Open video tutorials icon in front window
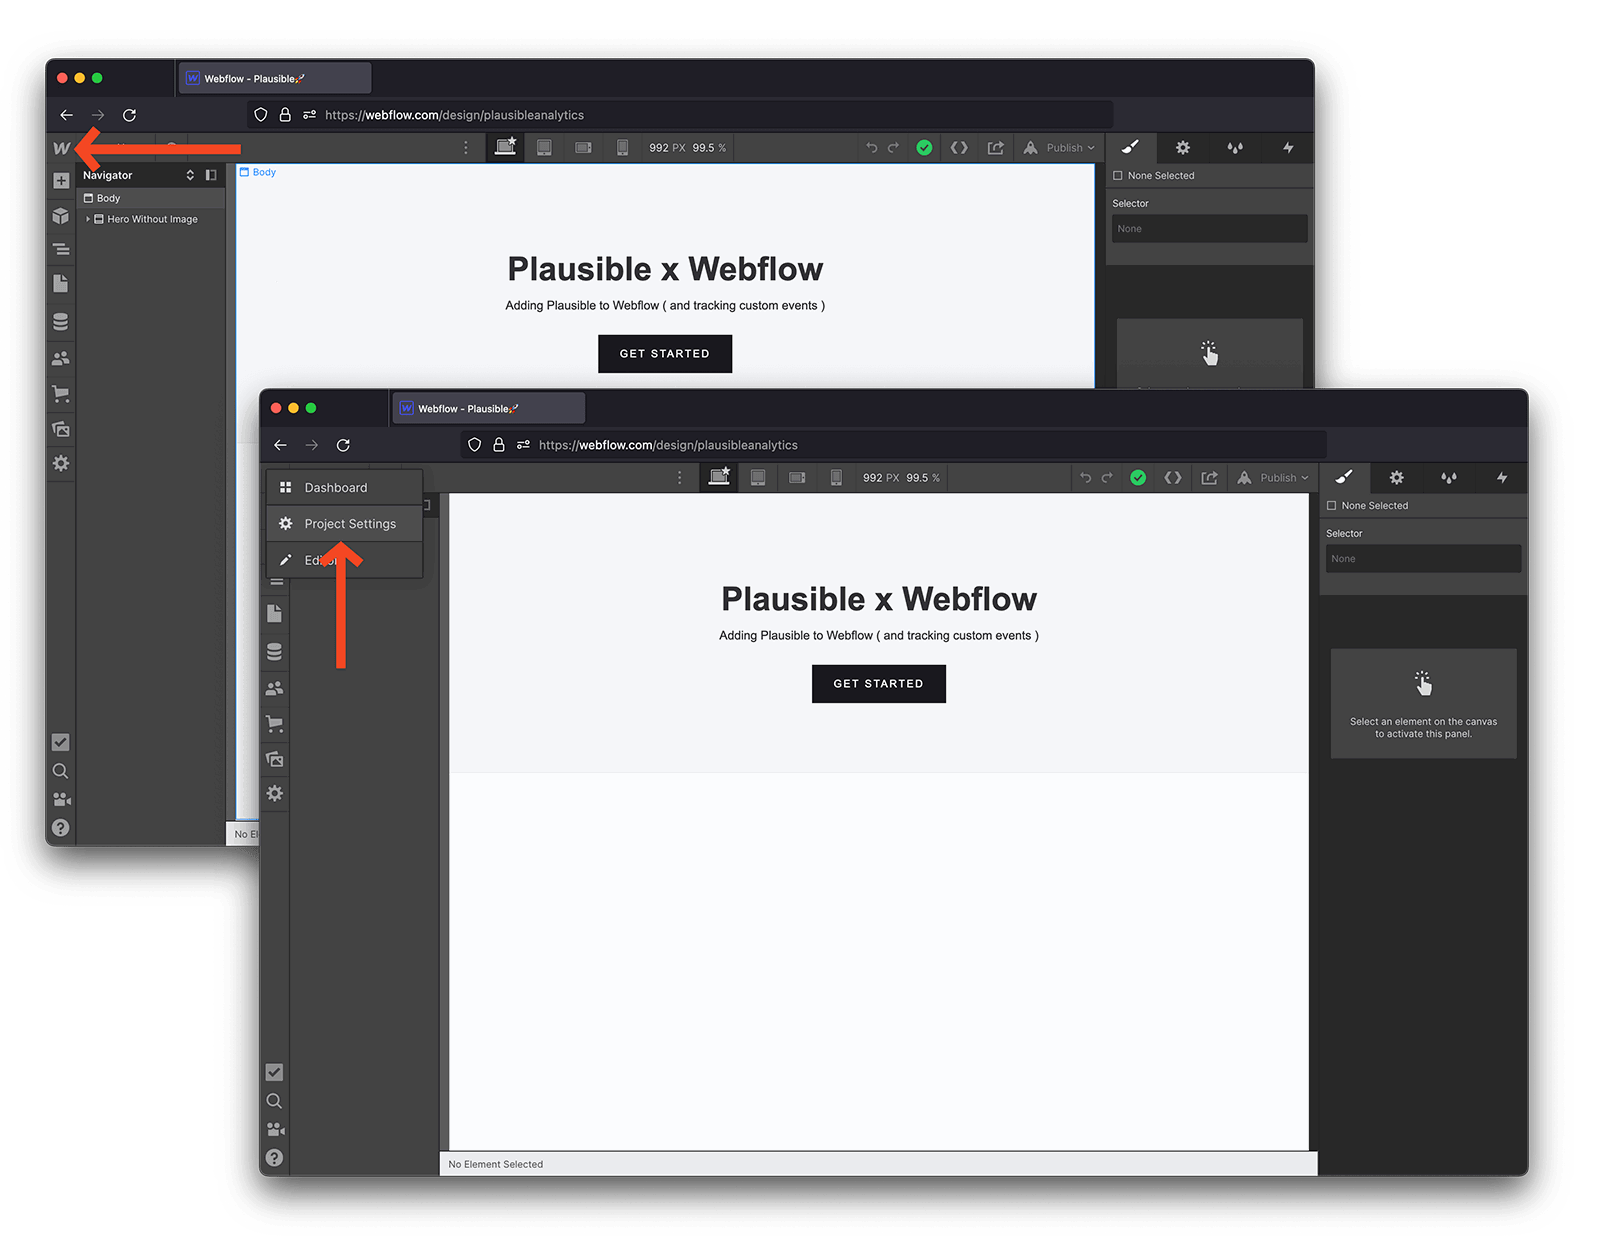This screenshot has height=1252, width=1600. click(275, 1129)
